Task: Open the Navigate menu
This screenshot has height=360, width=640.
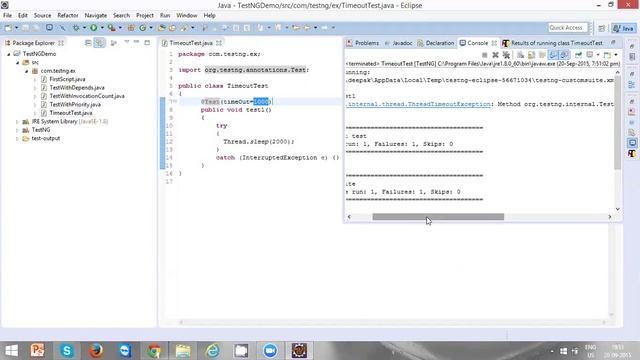Action: pos(96,16)
